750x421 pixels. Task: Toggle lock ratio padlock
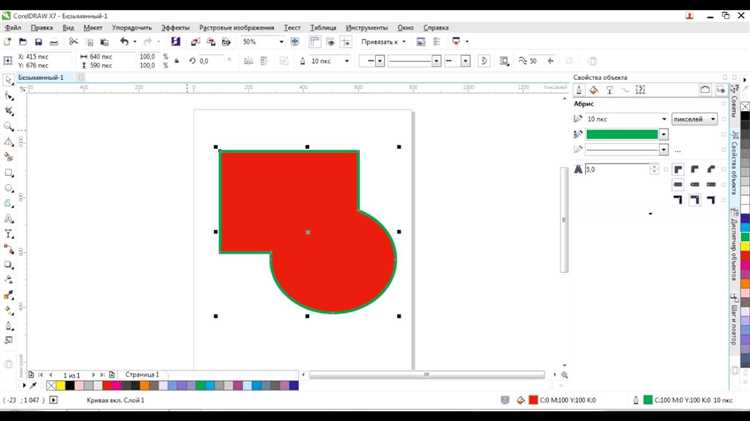[176, 61]
